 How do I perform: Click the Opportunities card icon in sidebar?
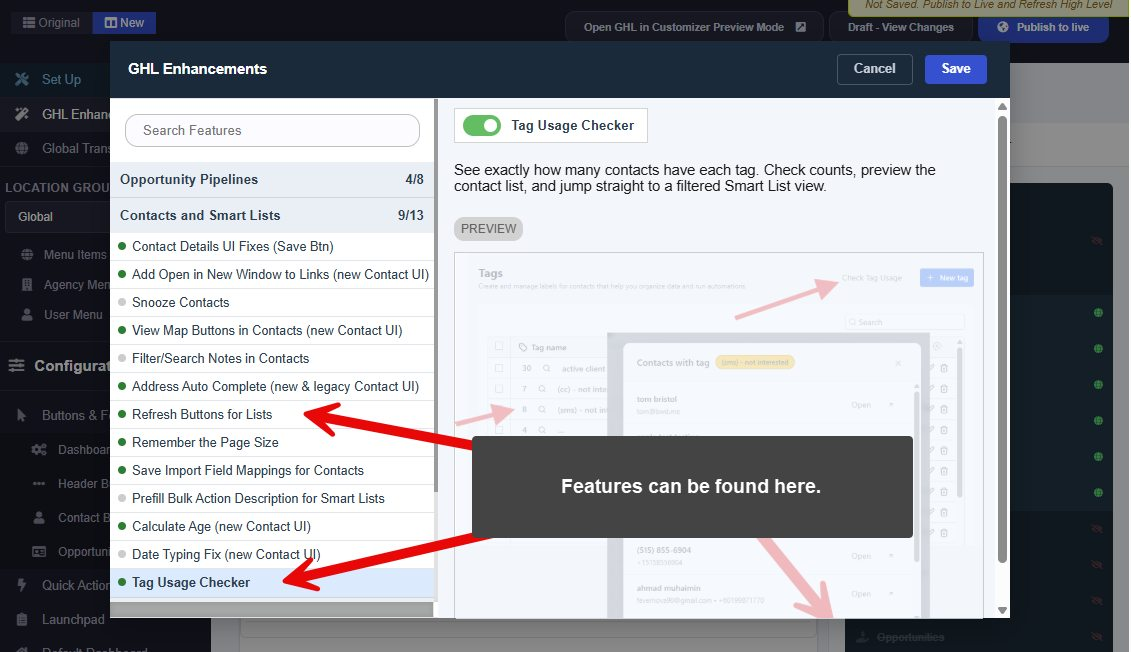click(x=39, y=552)
